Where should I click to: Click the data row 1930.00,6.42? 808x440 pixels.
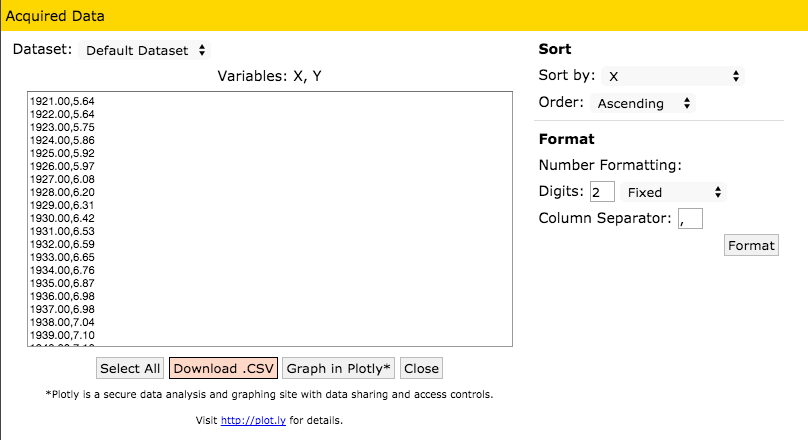62,218
